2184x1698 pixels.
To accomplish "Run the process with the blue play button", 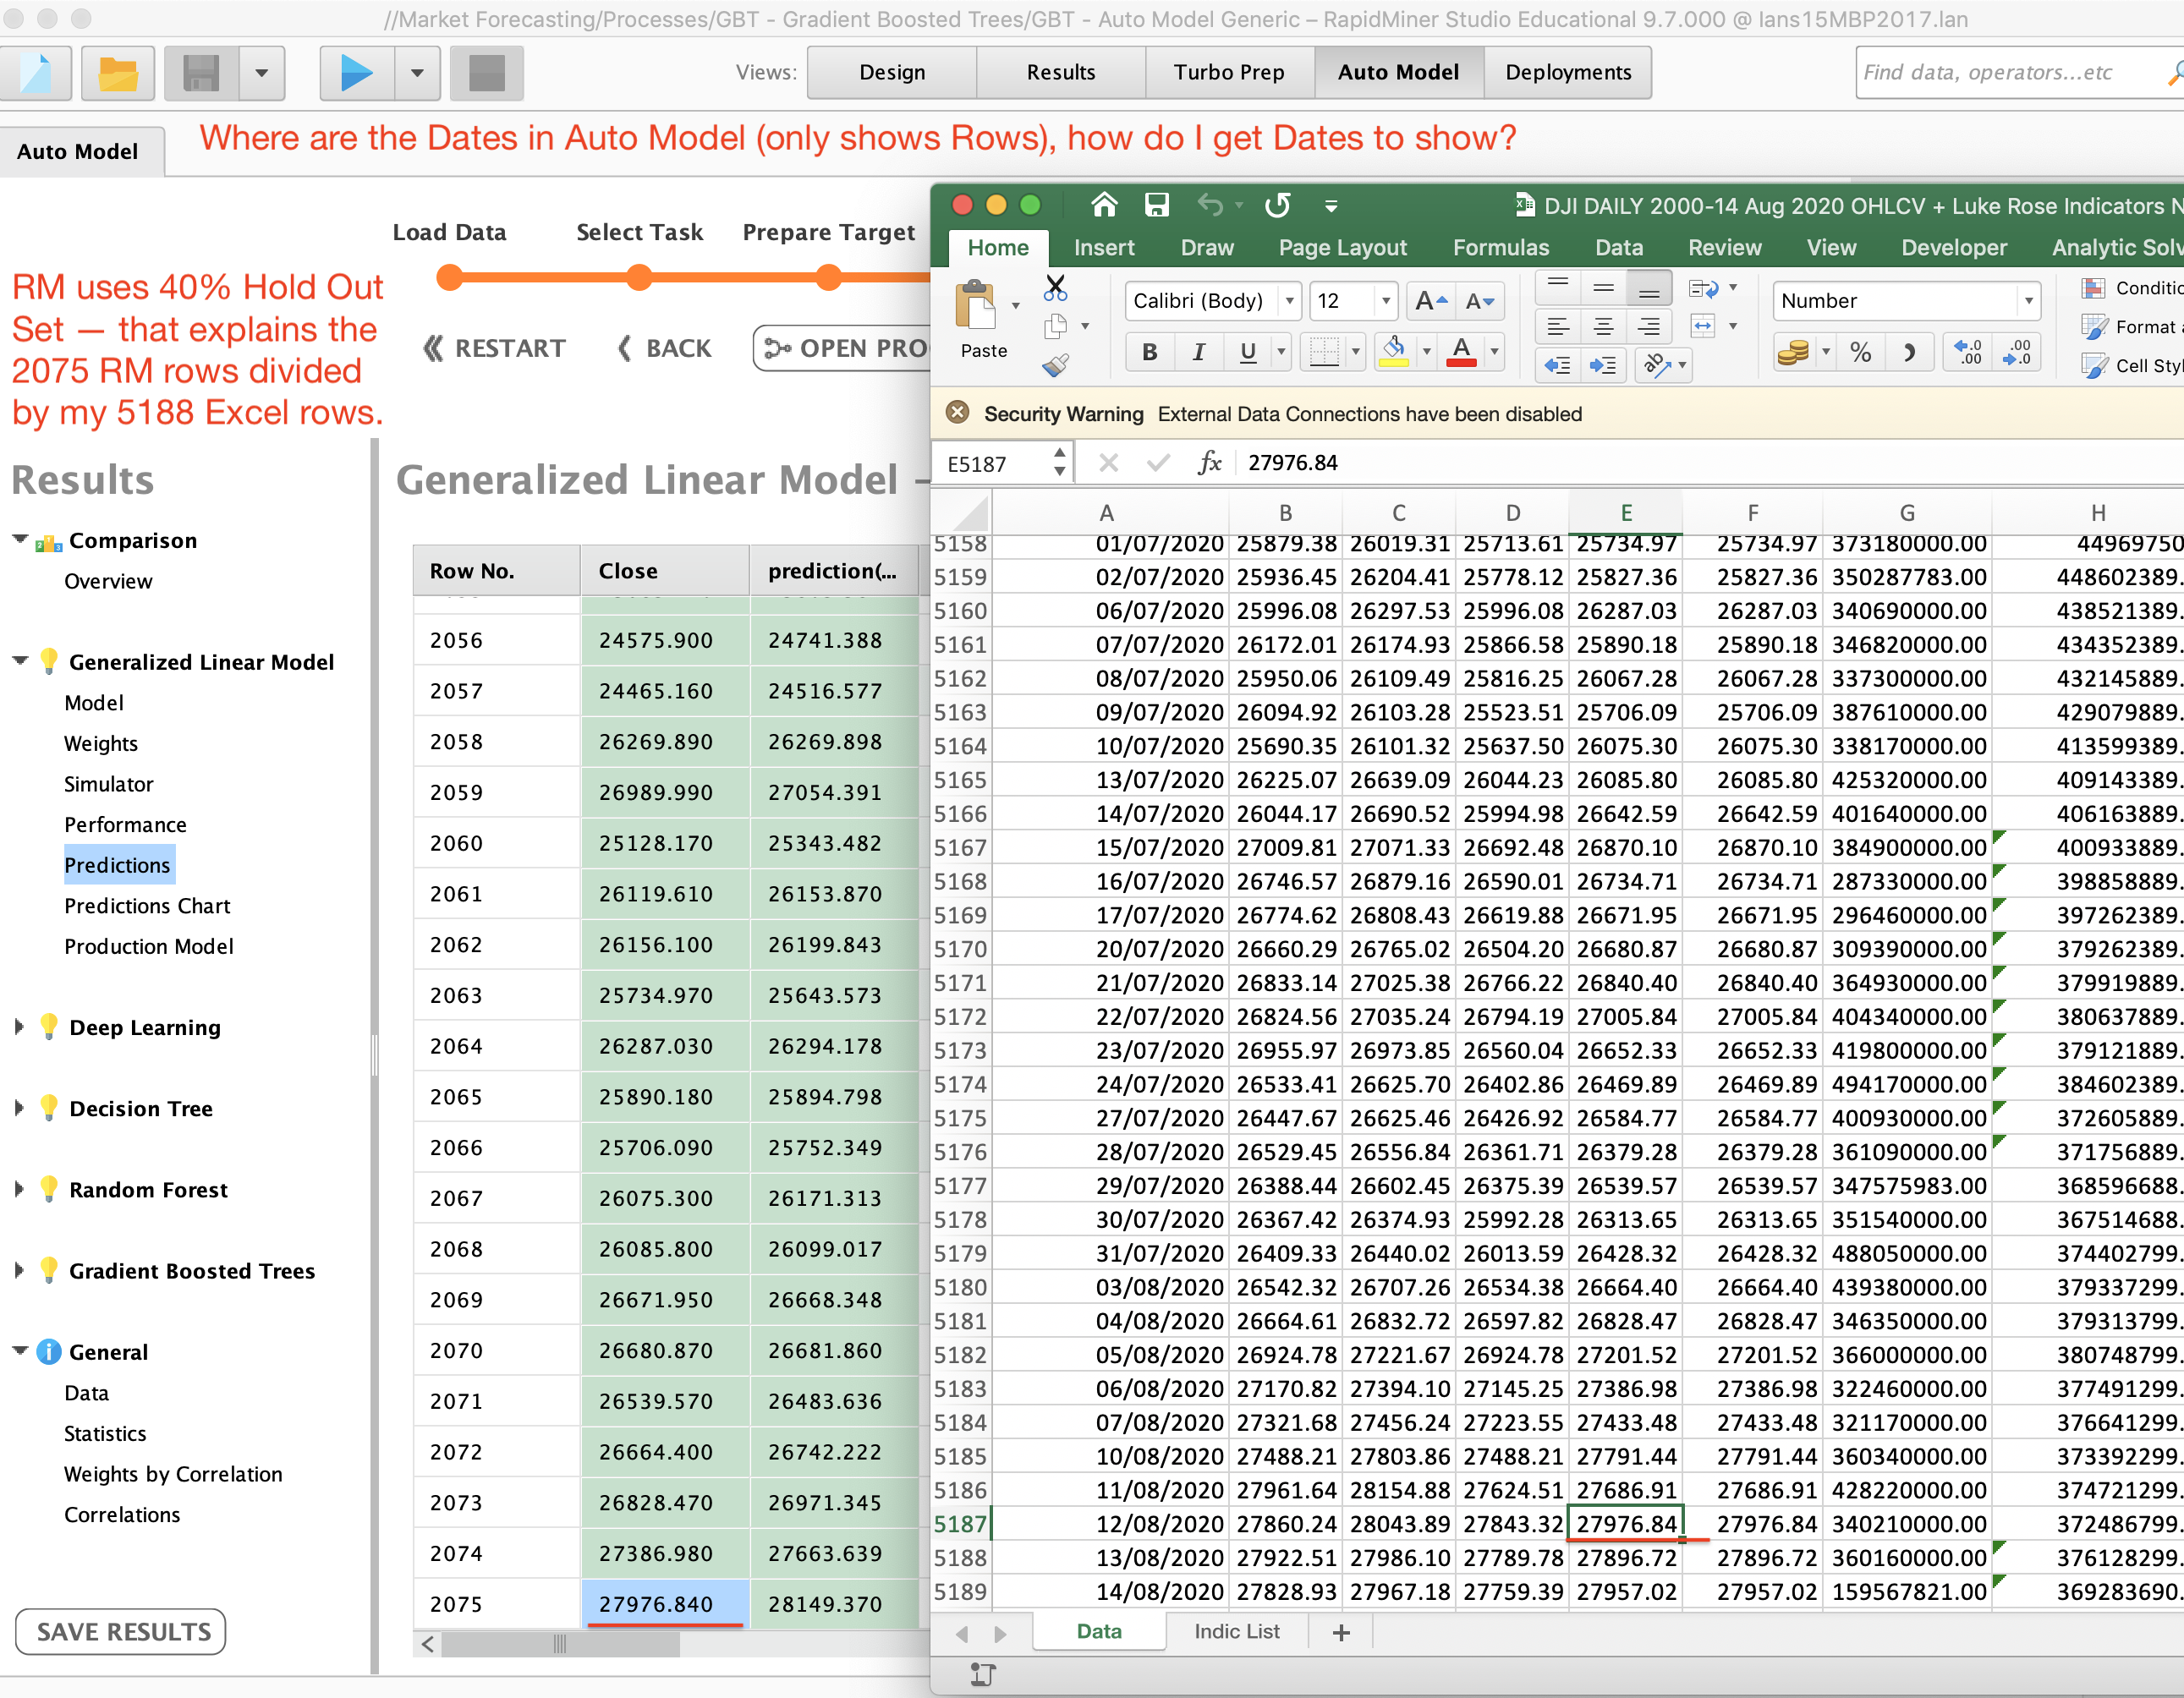I will (356, 73).
